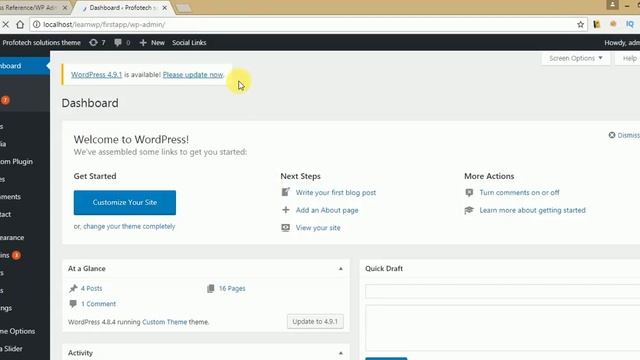The height and width of the screenshot is (360, 640).
Task: Dismiss the Welcome to WordPress panel
Action: 624,135
